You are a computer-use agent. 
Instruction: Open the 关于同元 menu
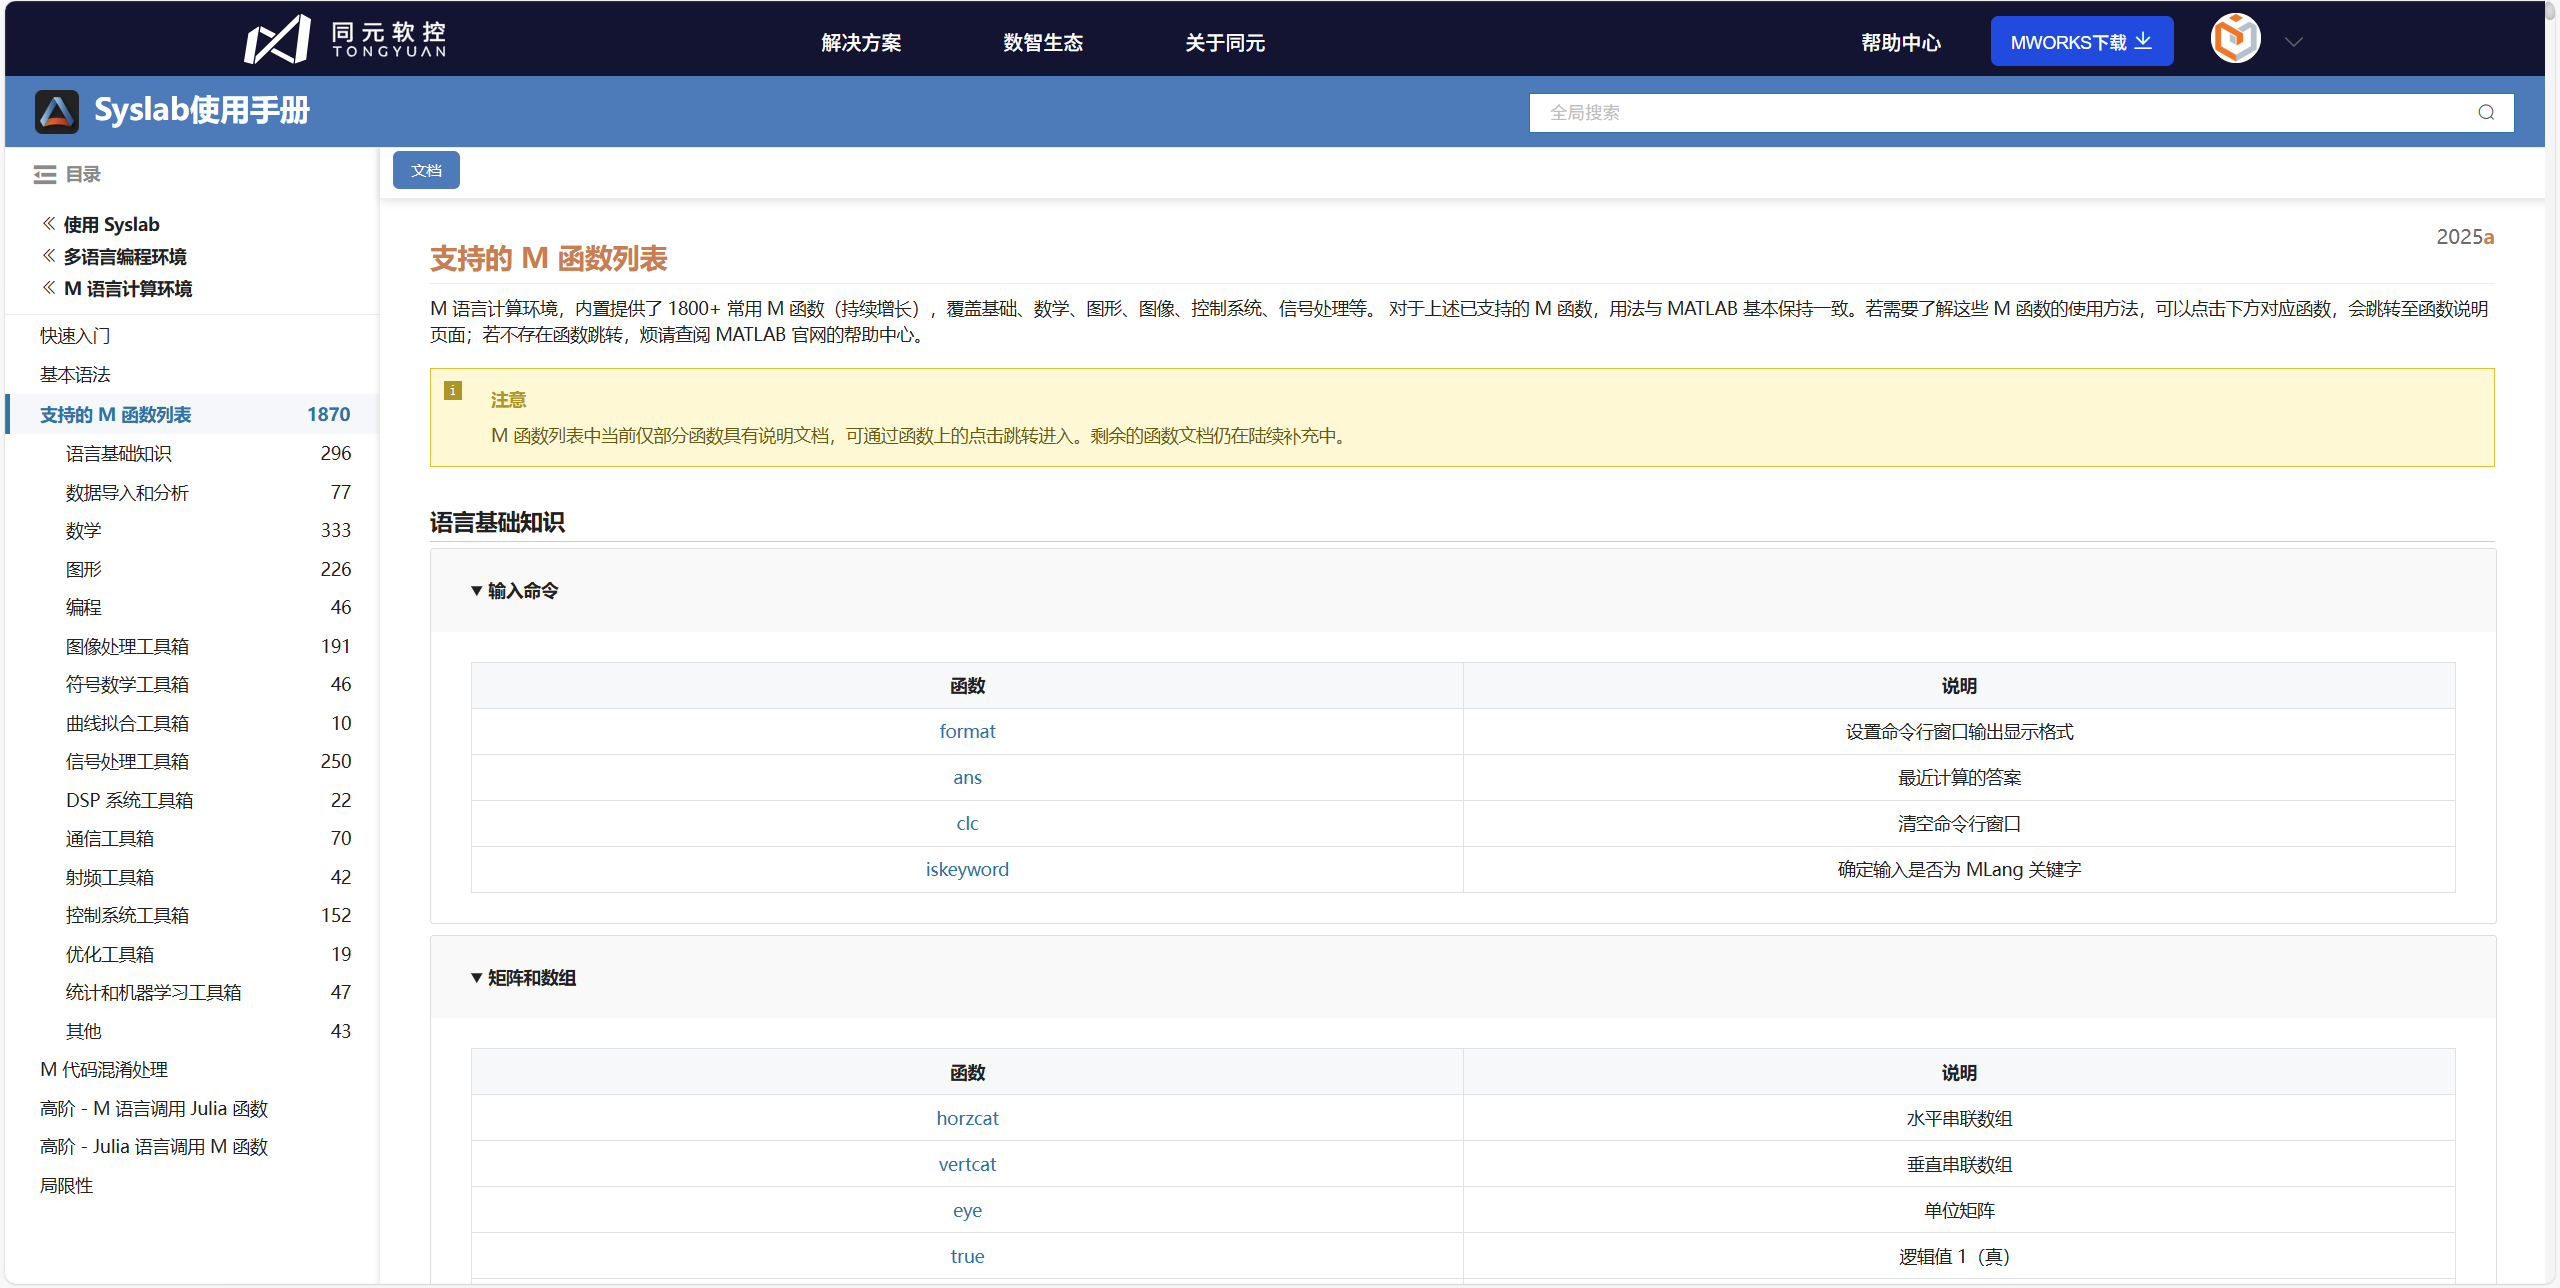[1225, 42]
